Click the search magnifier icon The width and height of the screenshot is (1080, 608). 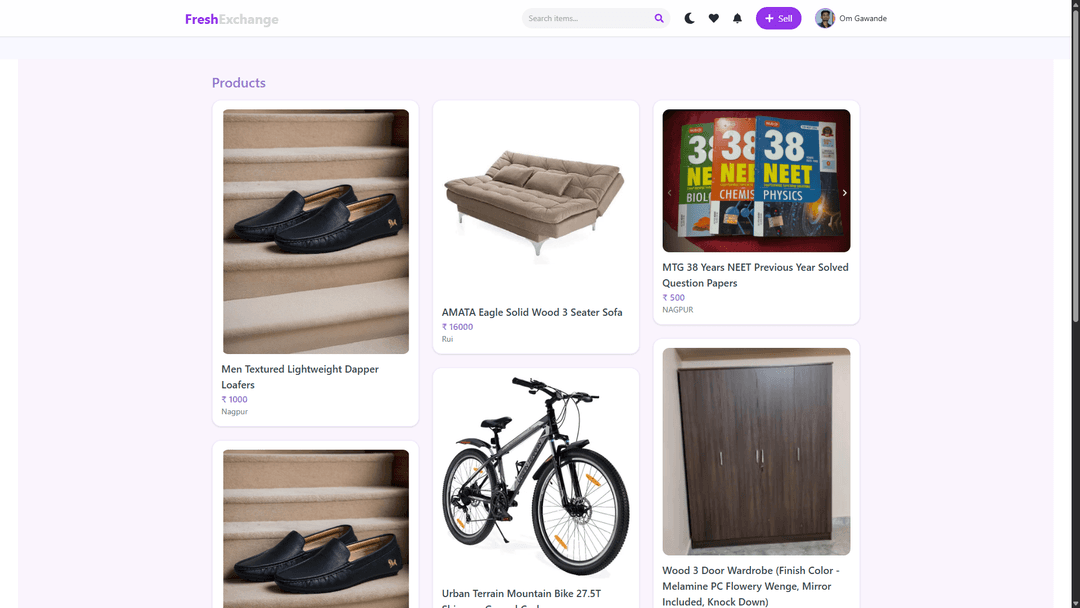click(659, 18)
